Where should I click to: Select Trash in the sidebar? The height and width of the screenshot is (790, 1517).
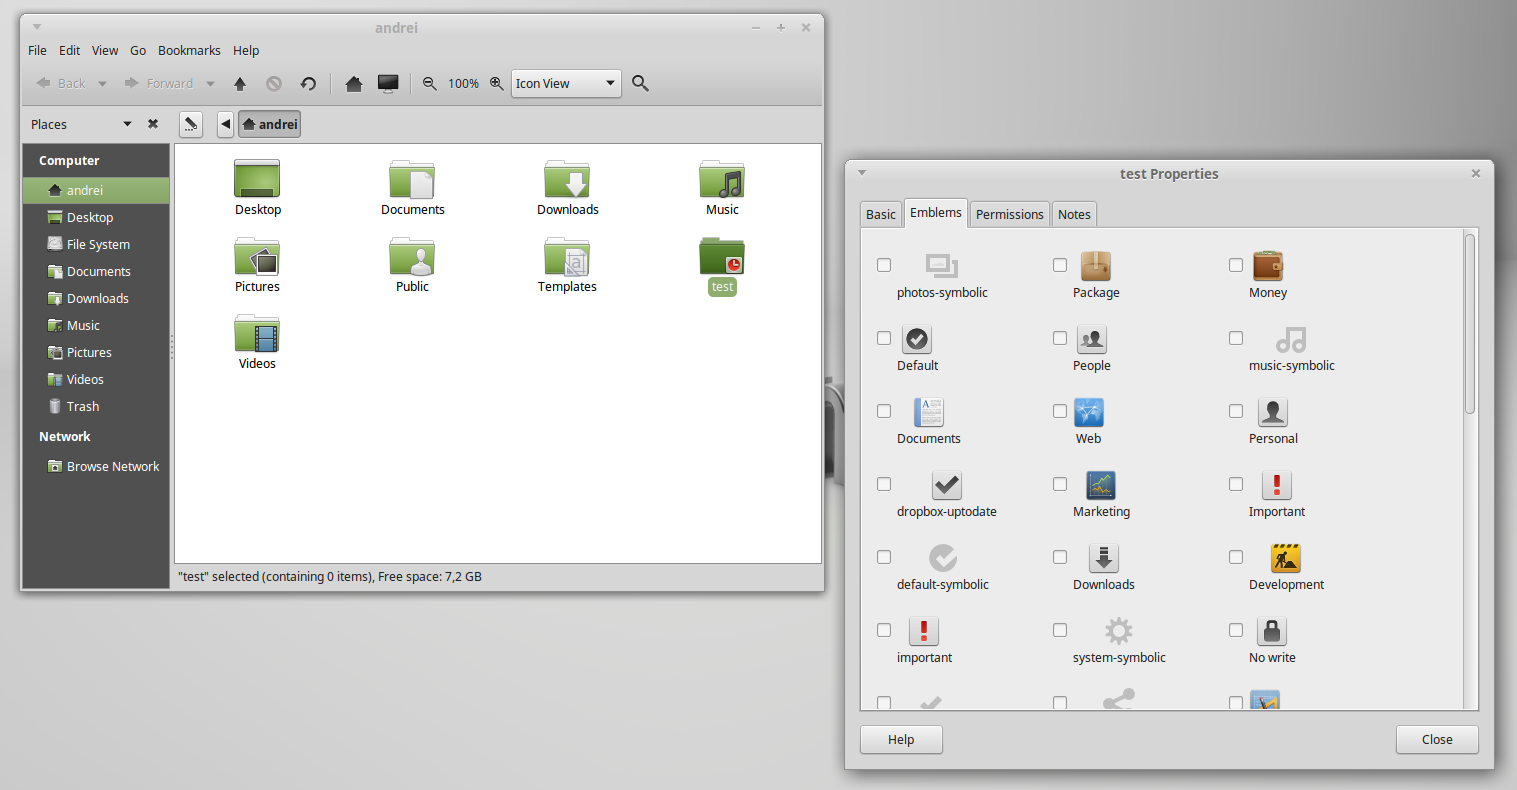(x=80, y=406)
